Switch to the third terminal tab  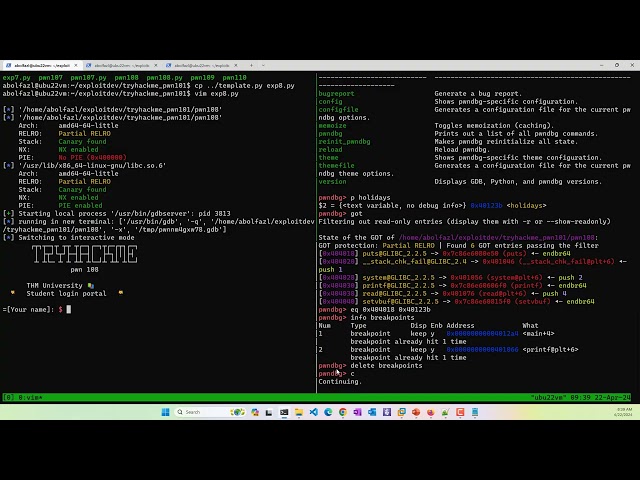pos(202,65)
